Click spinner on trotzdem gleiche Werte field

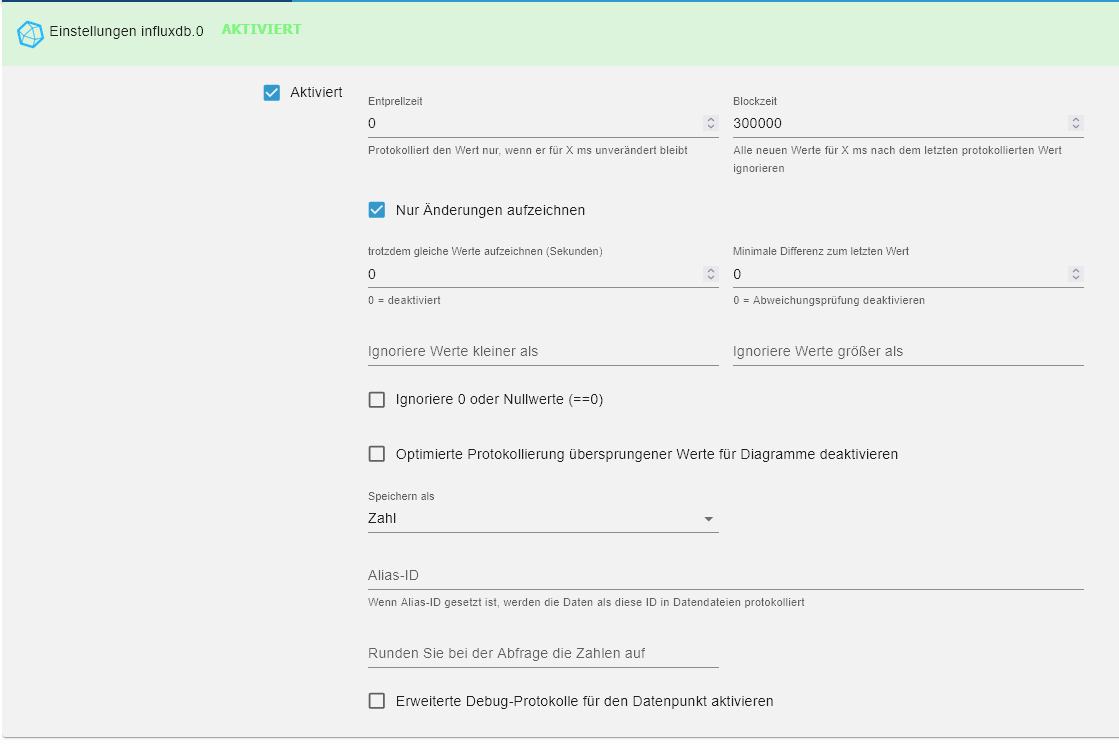[x=711, y=274]
